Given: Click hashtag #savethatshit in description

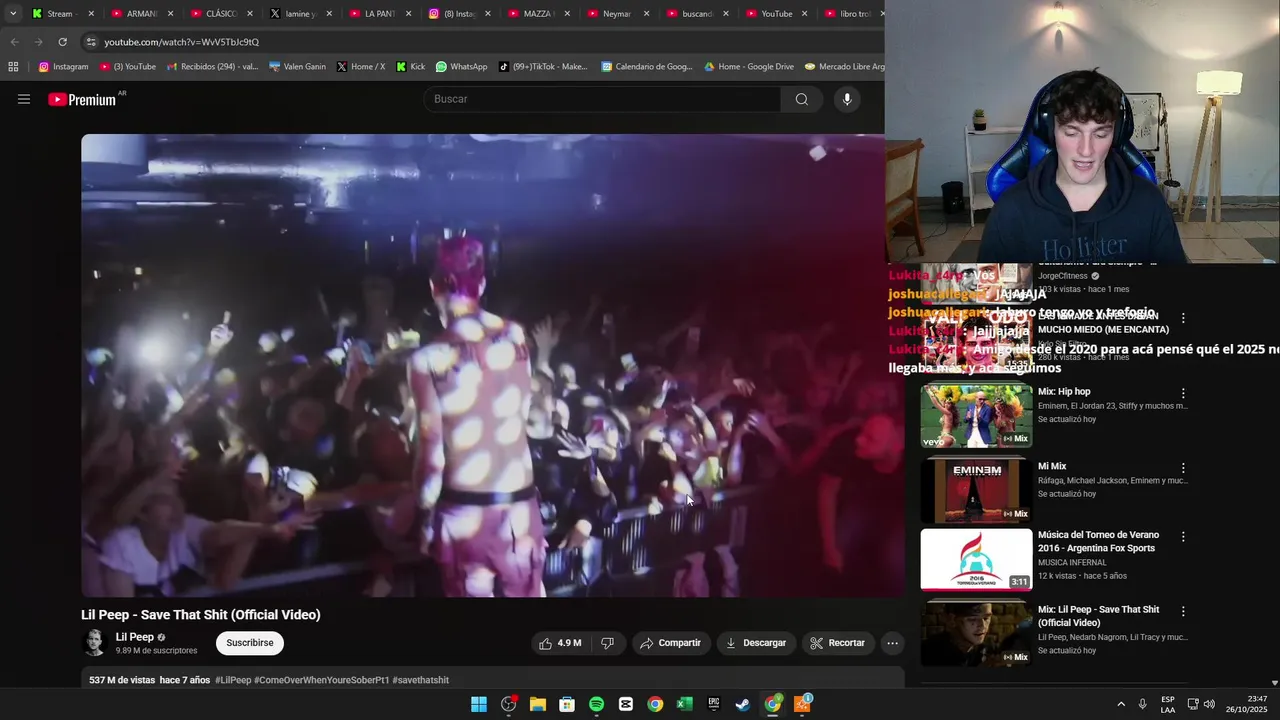Looking at the screenshot, I should tap(420, 680).
